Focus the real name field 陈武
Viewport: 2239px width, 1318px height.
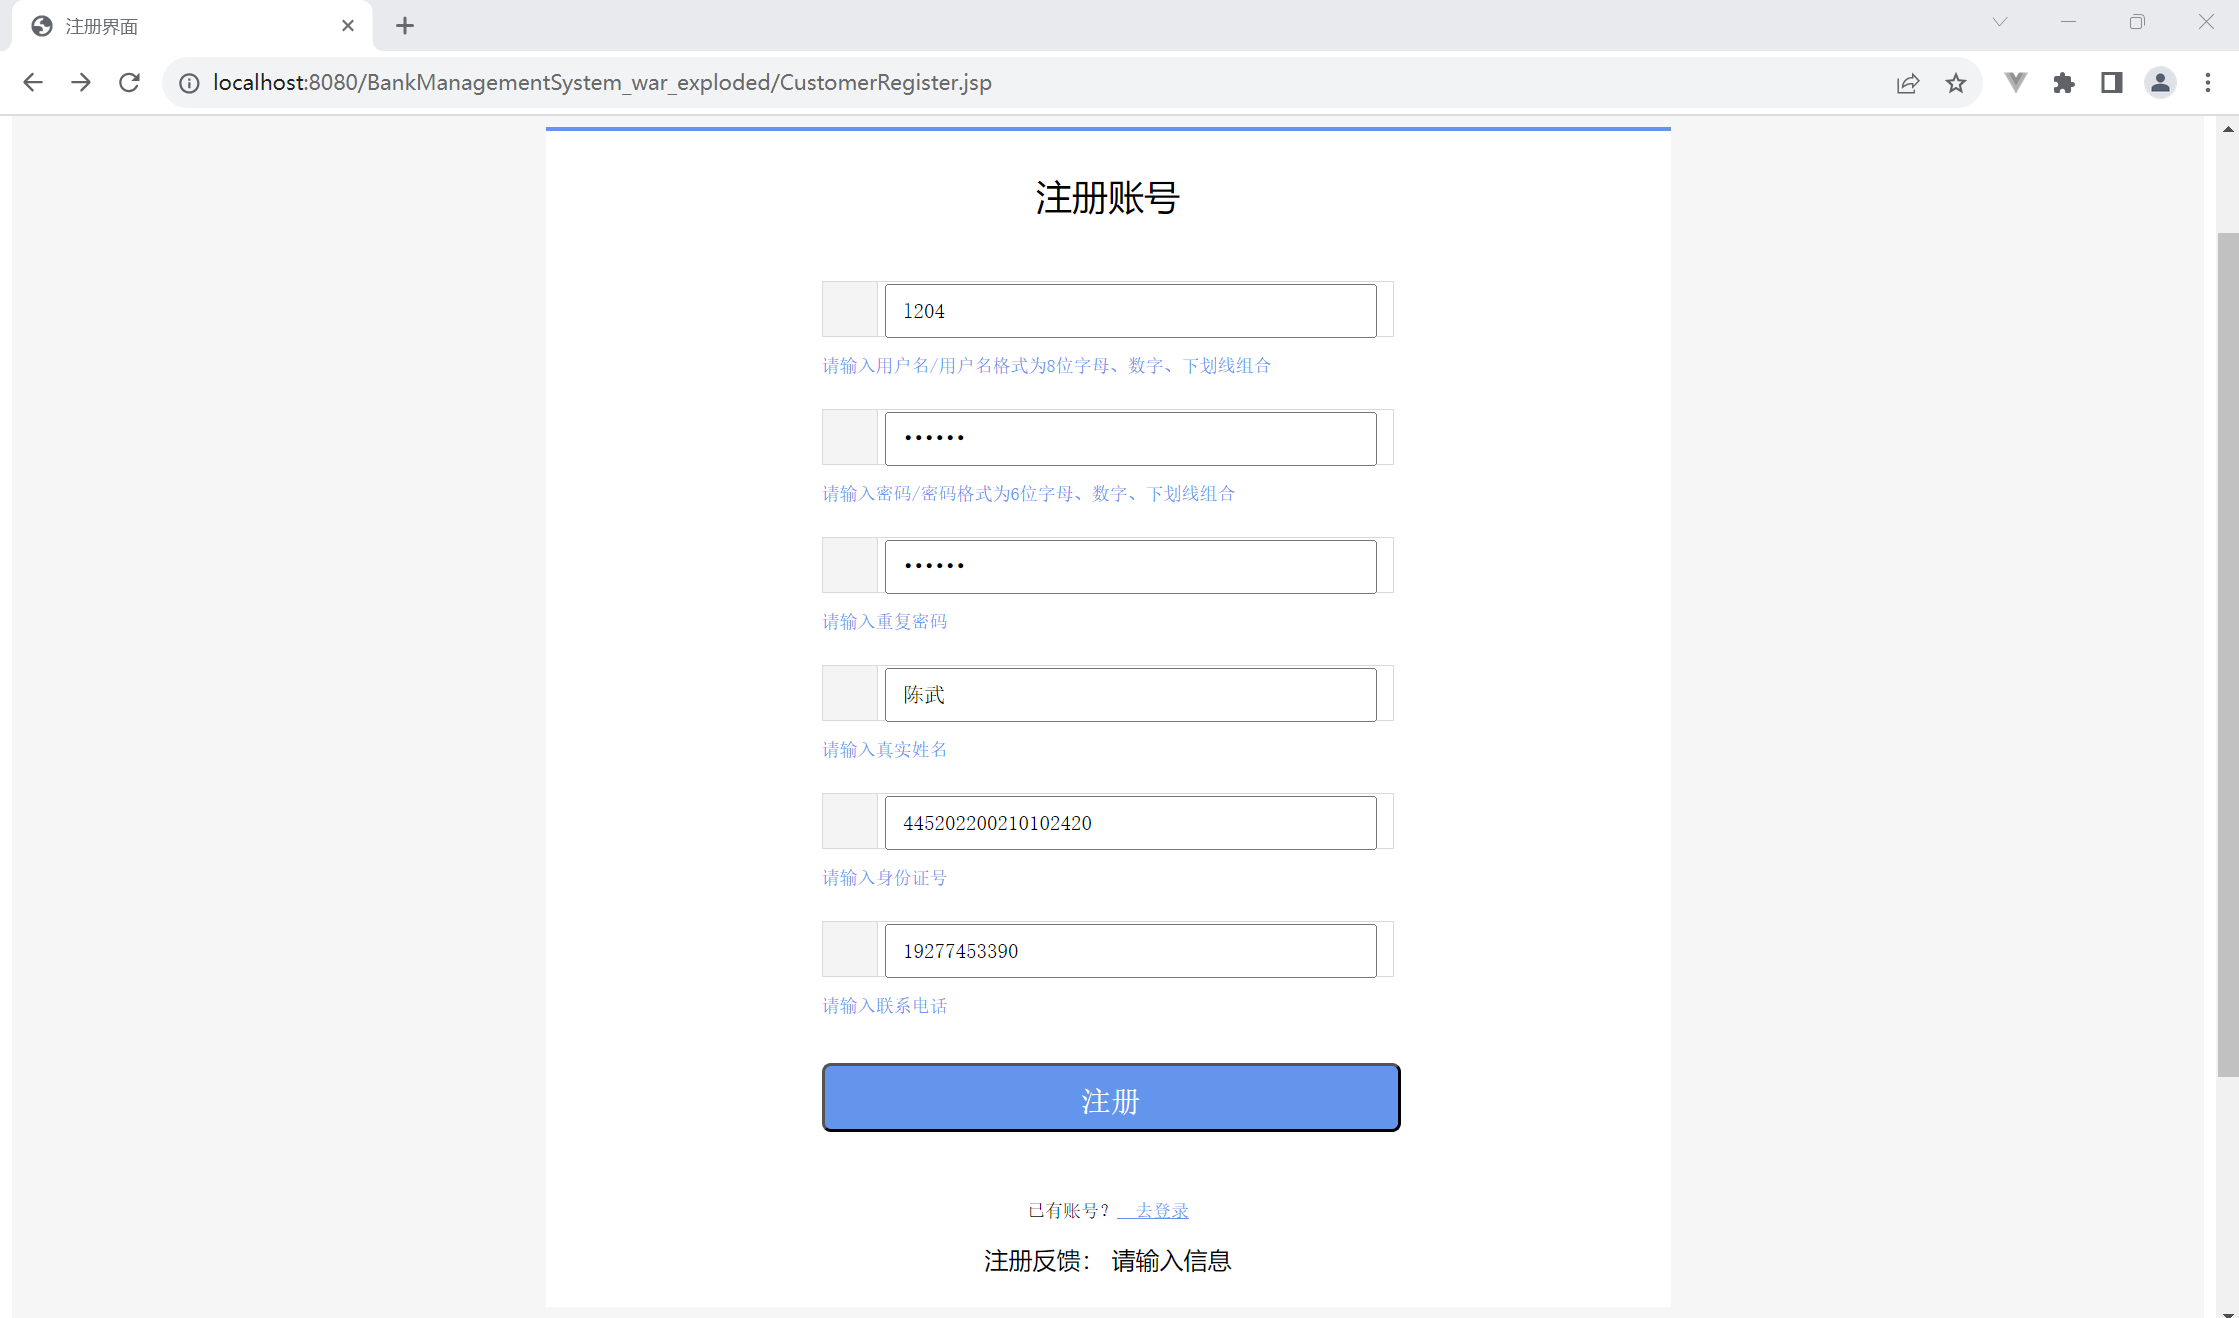(1130, 695)
